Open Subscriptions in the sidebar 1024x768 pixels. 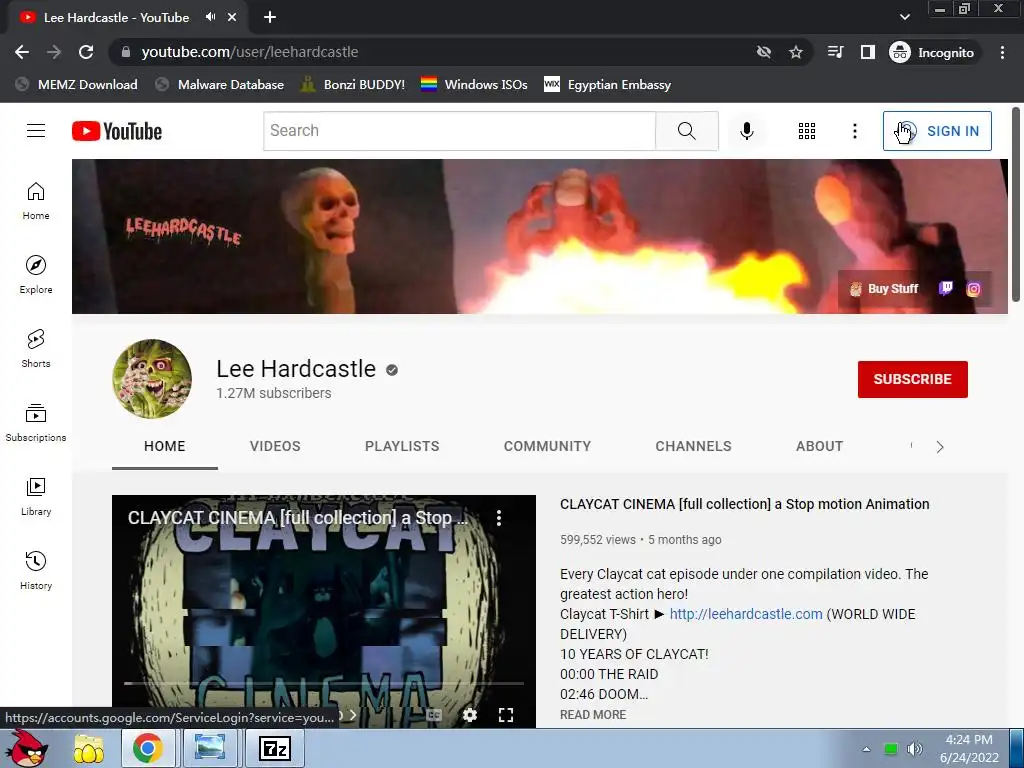(x=36, y=423)
